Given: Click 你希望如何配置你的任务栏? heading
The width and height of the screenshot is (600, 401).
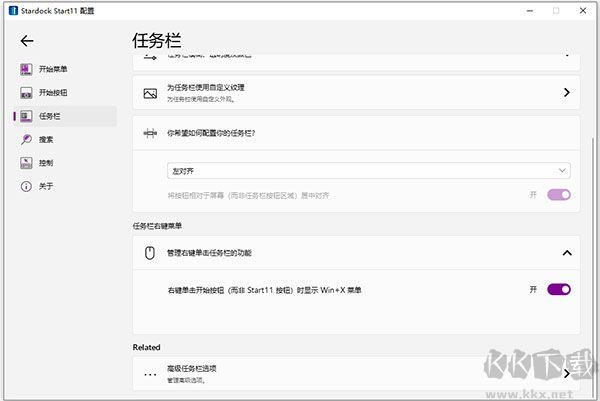Looking at the screenshot, I should pos(211,133).
